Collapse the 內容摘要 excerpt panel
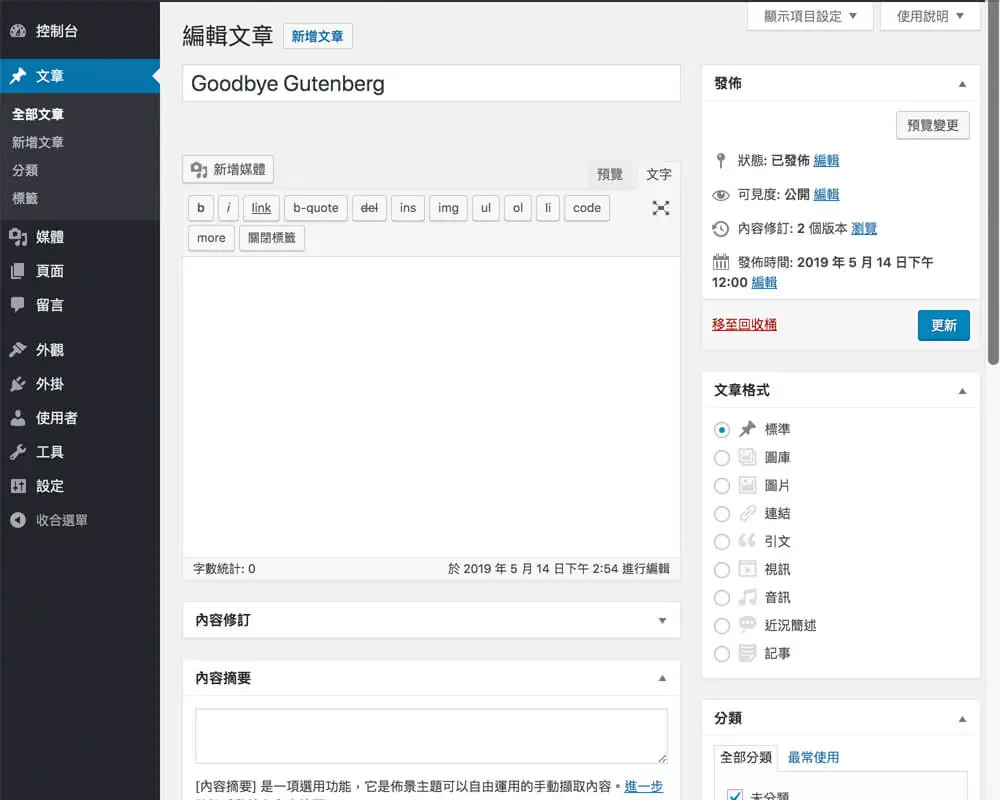The image size is (1000, 800). 662,678
